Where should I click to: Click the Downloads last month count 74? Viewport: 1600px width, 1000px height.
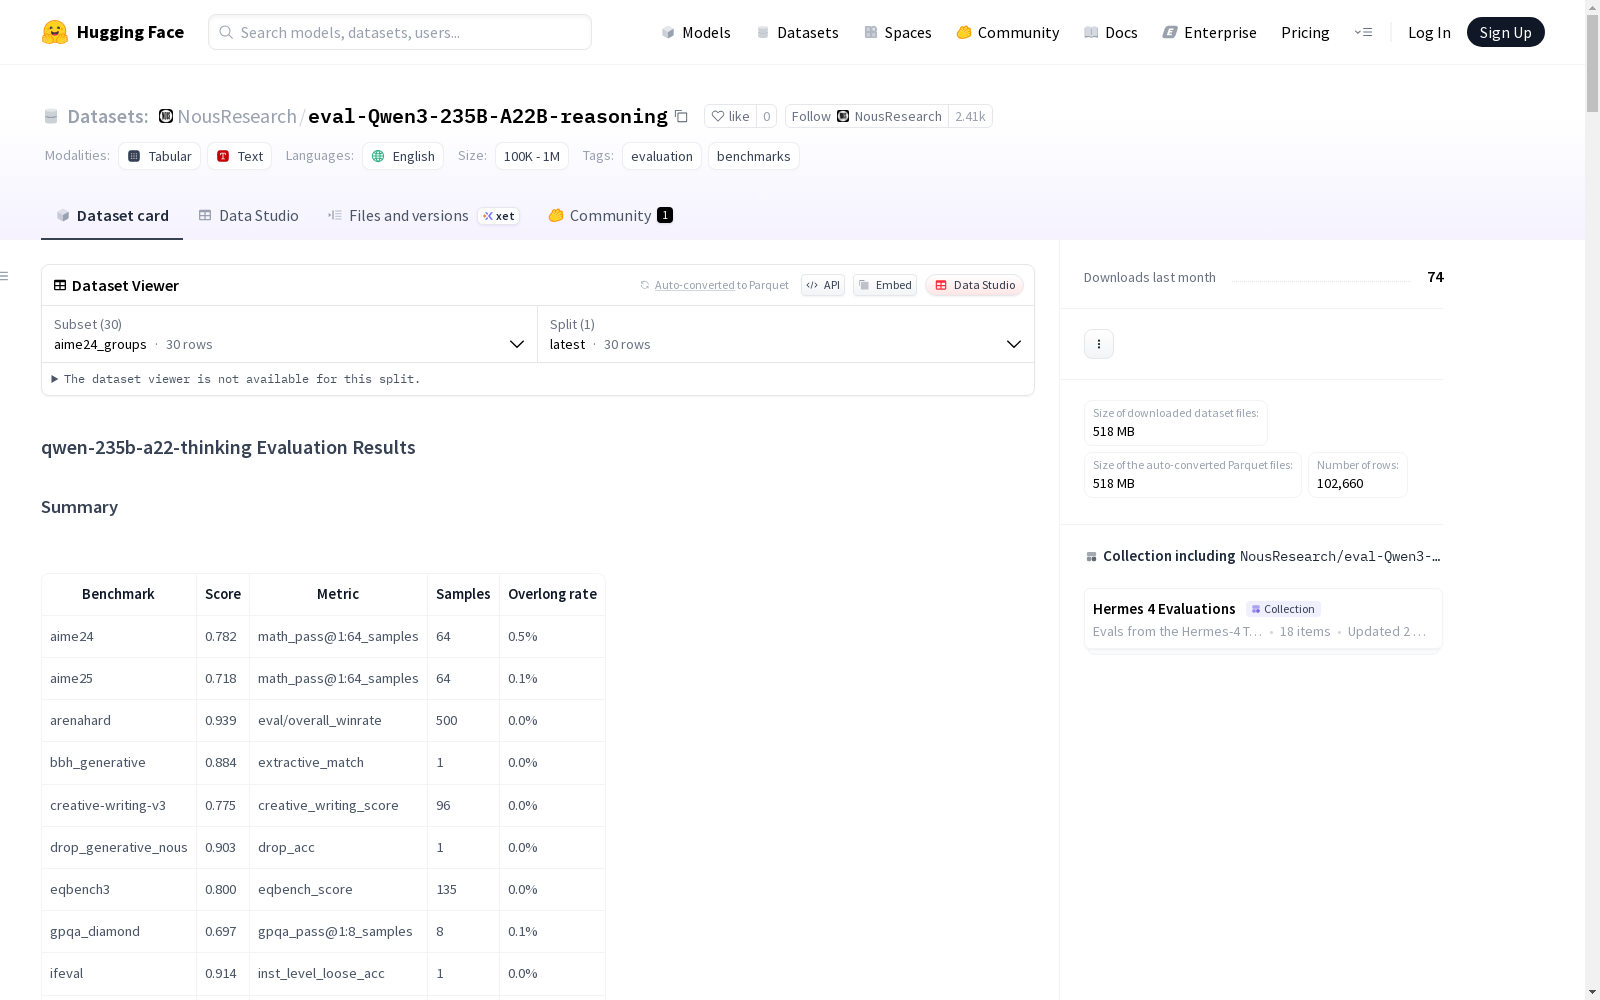(x=1435, y=277)
